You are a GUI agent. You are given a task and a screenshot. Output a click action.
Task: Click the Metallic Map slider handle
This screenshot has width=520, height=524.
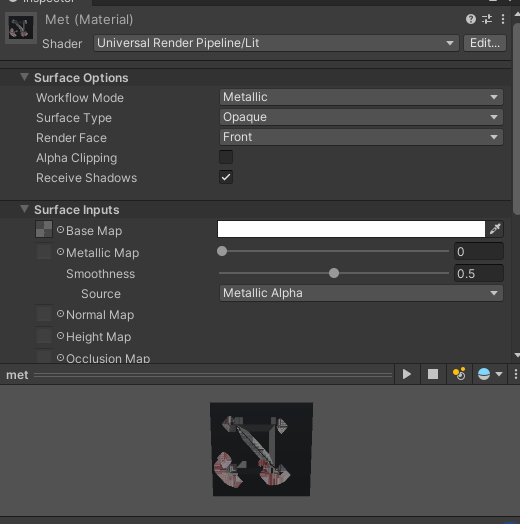(222, 251)
